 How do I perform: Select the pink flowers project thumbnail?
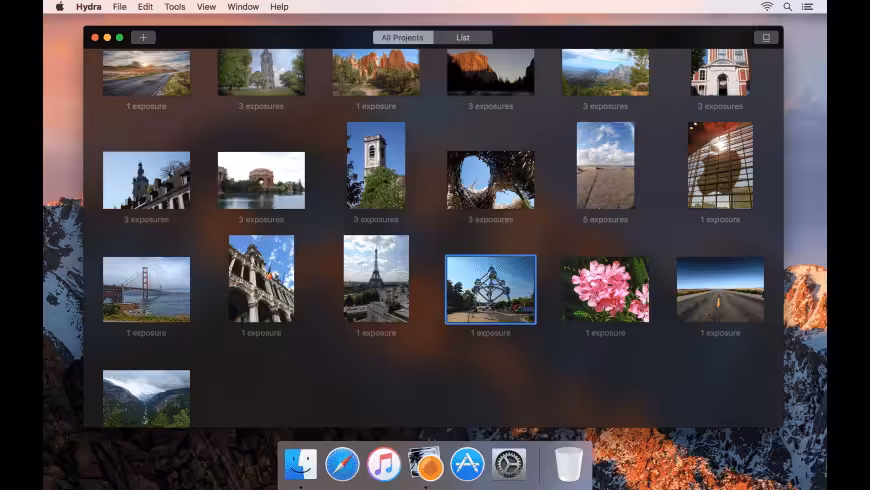605,289
